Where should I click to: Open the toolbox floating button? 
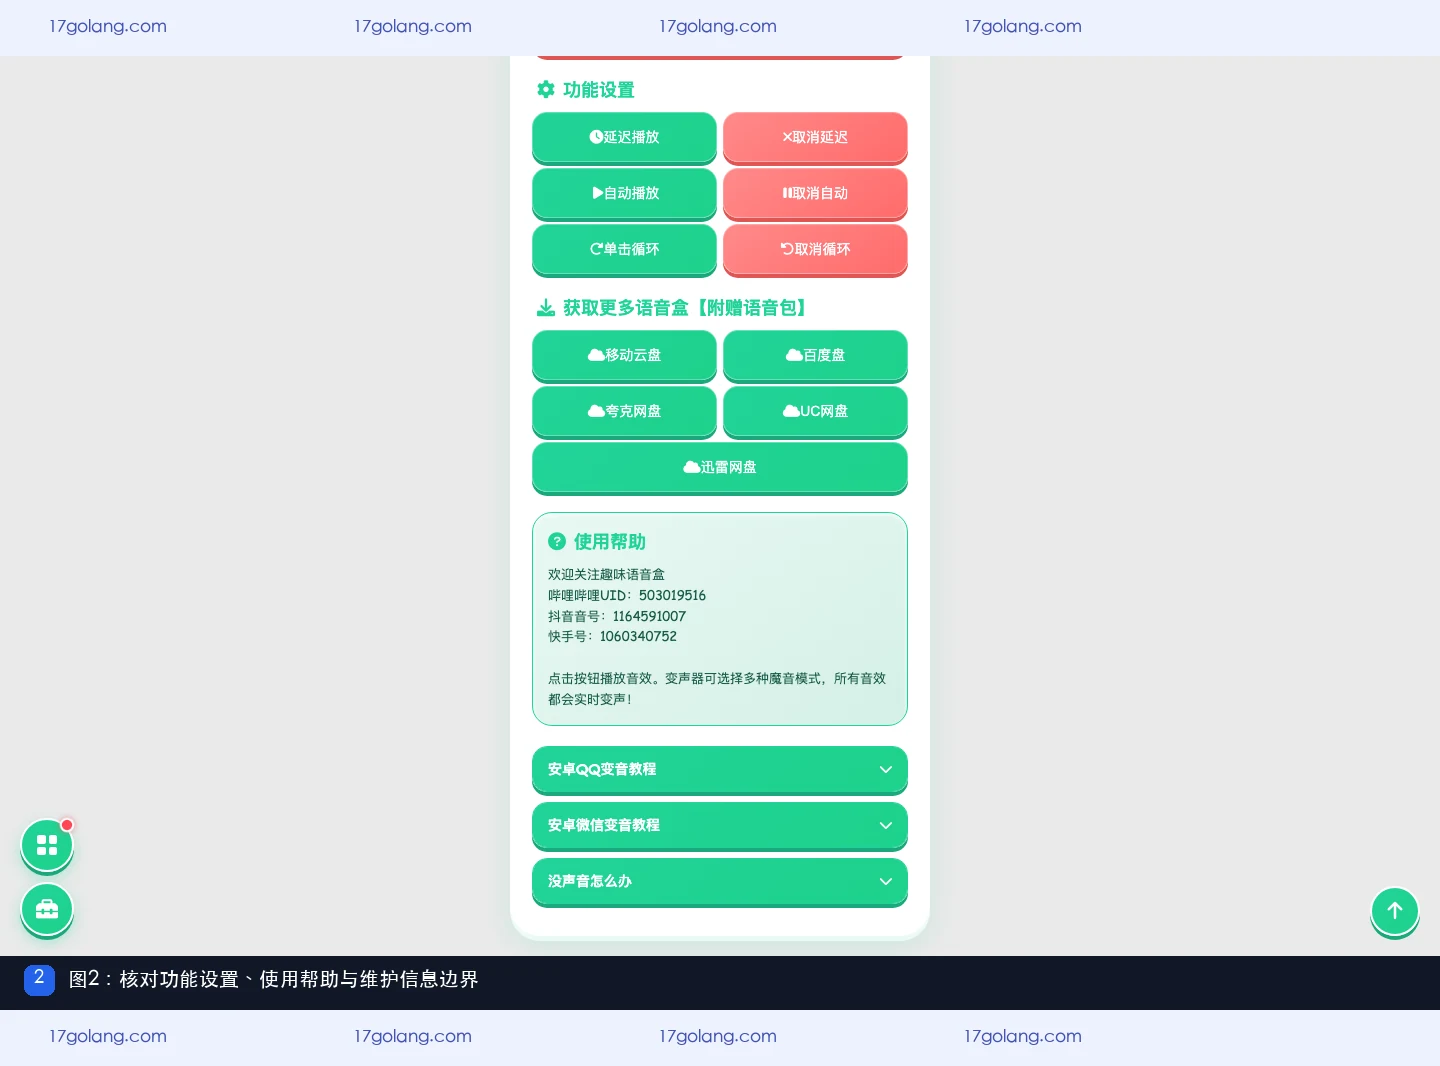[47, 909]
